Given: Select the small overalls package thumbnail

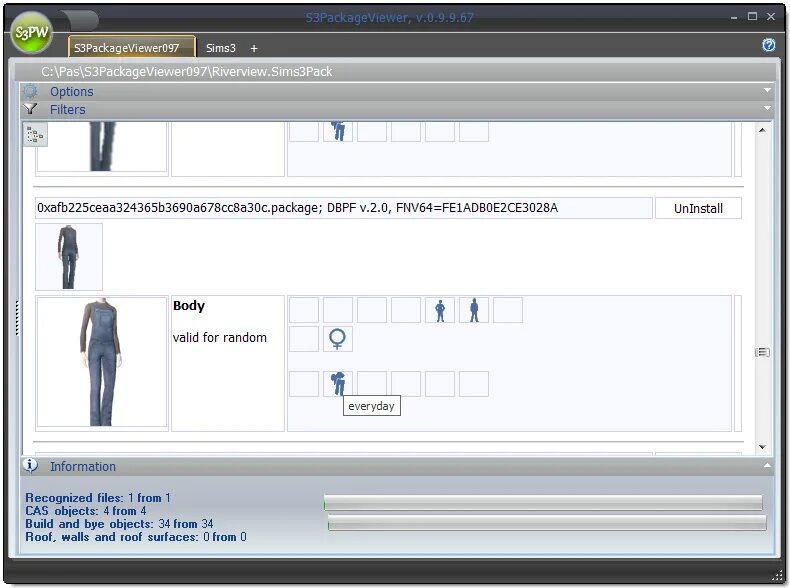Looking at the screenshot, I should click(x=69, y=256).
